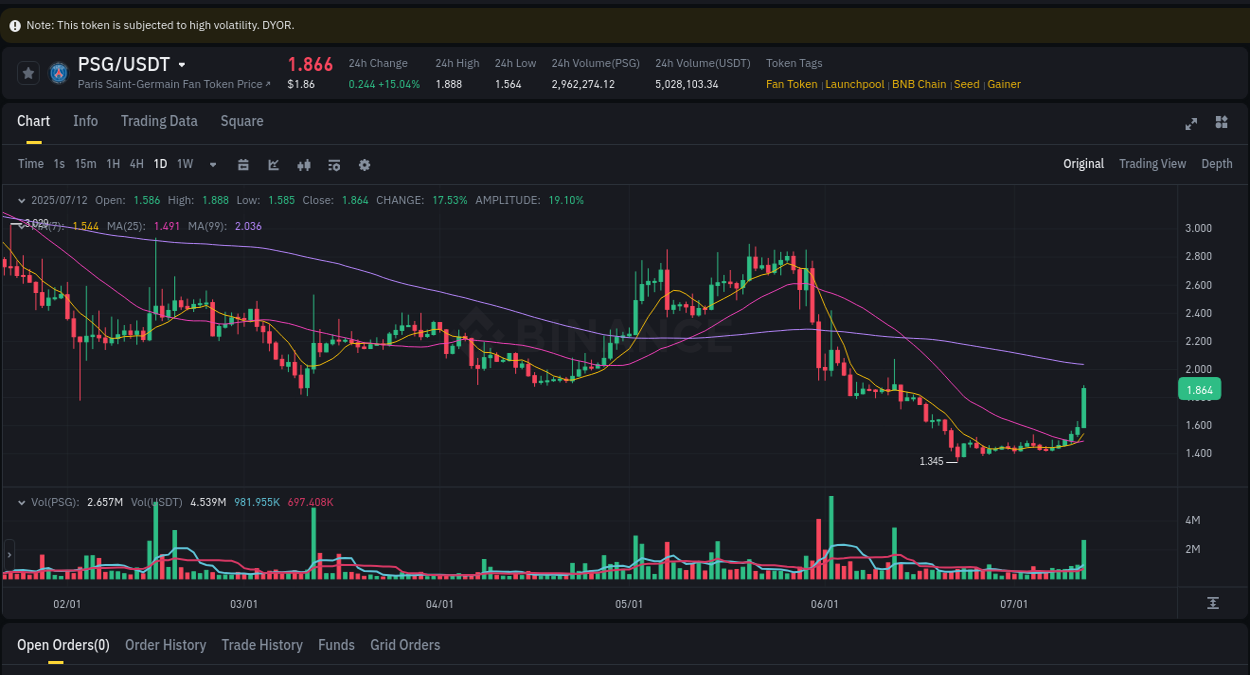Open the indicator list icon
Screen dimensions: 1250x675
click(x=334, y=164)
